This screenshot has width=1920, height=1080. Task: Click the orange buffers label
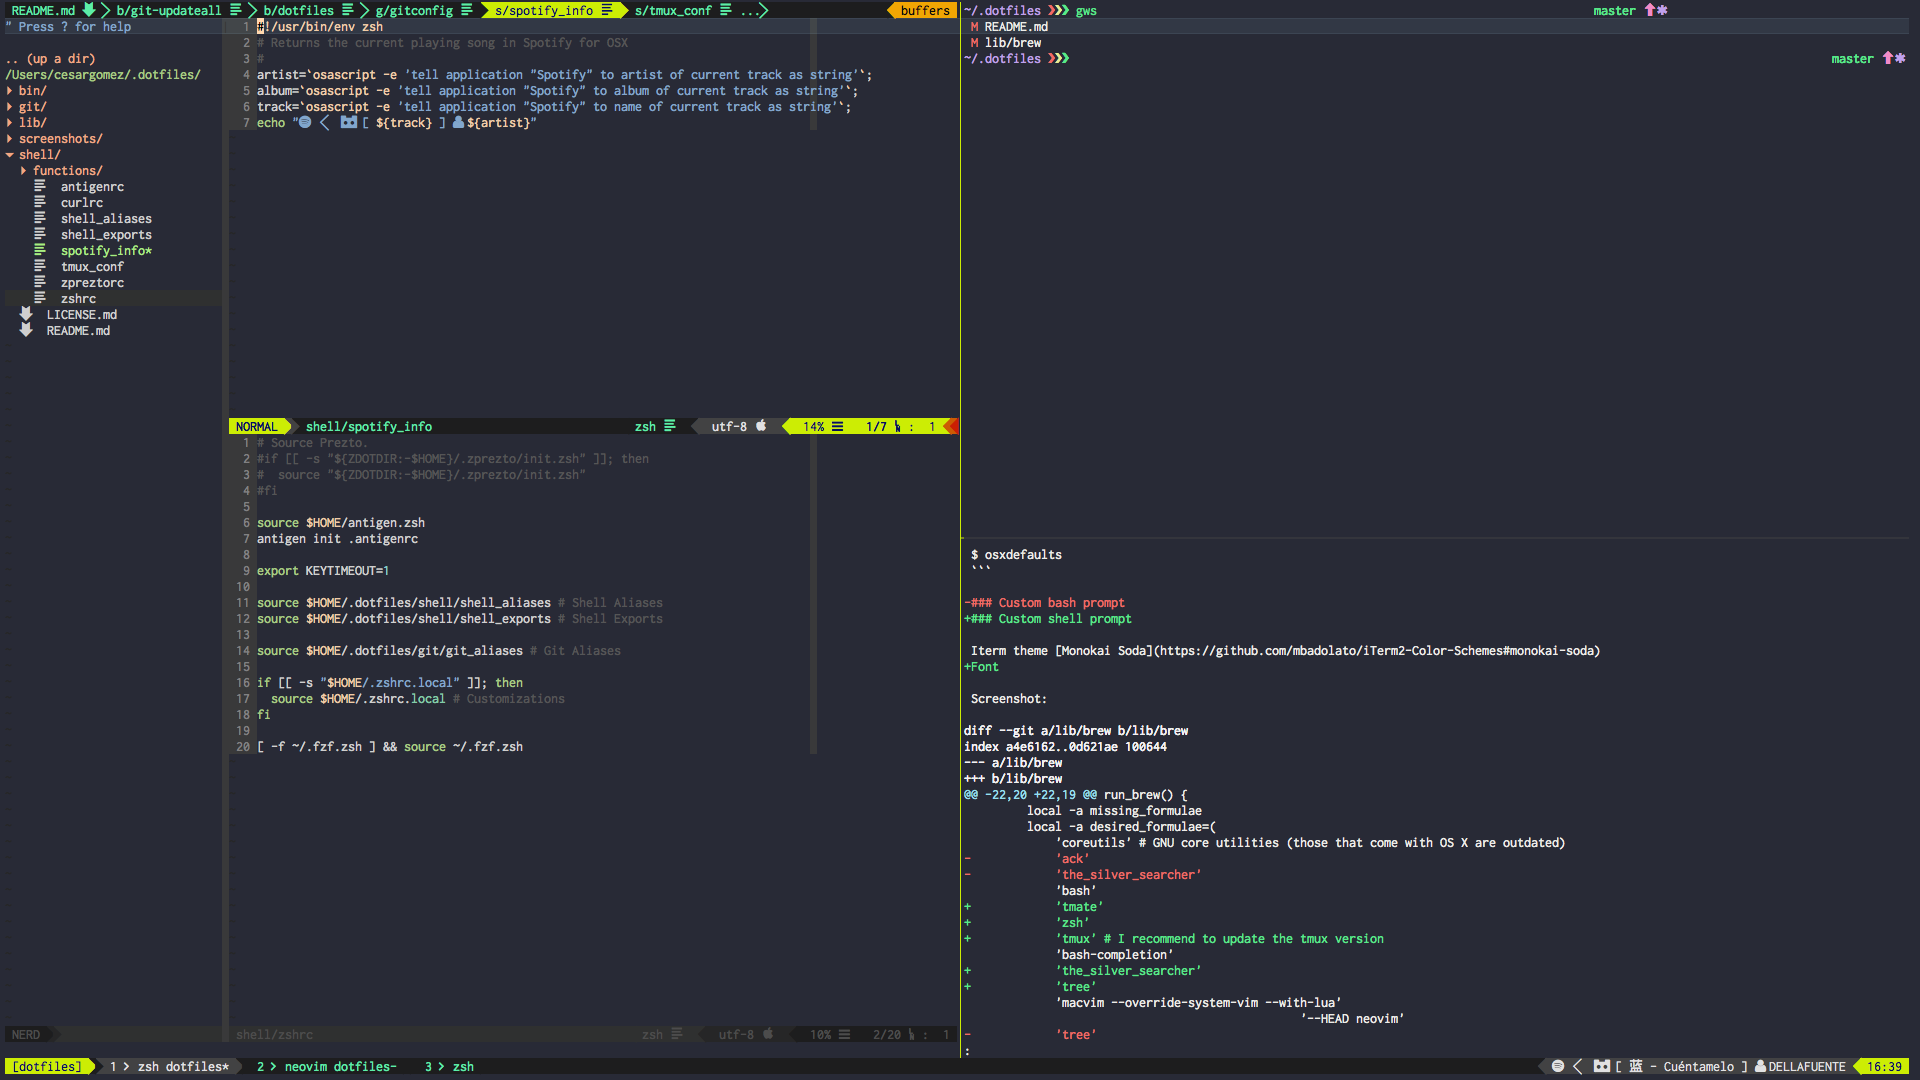925,10
